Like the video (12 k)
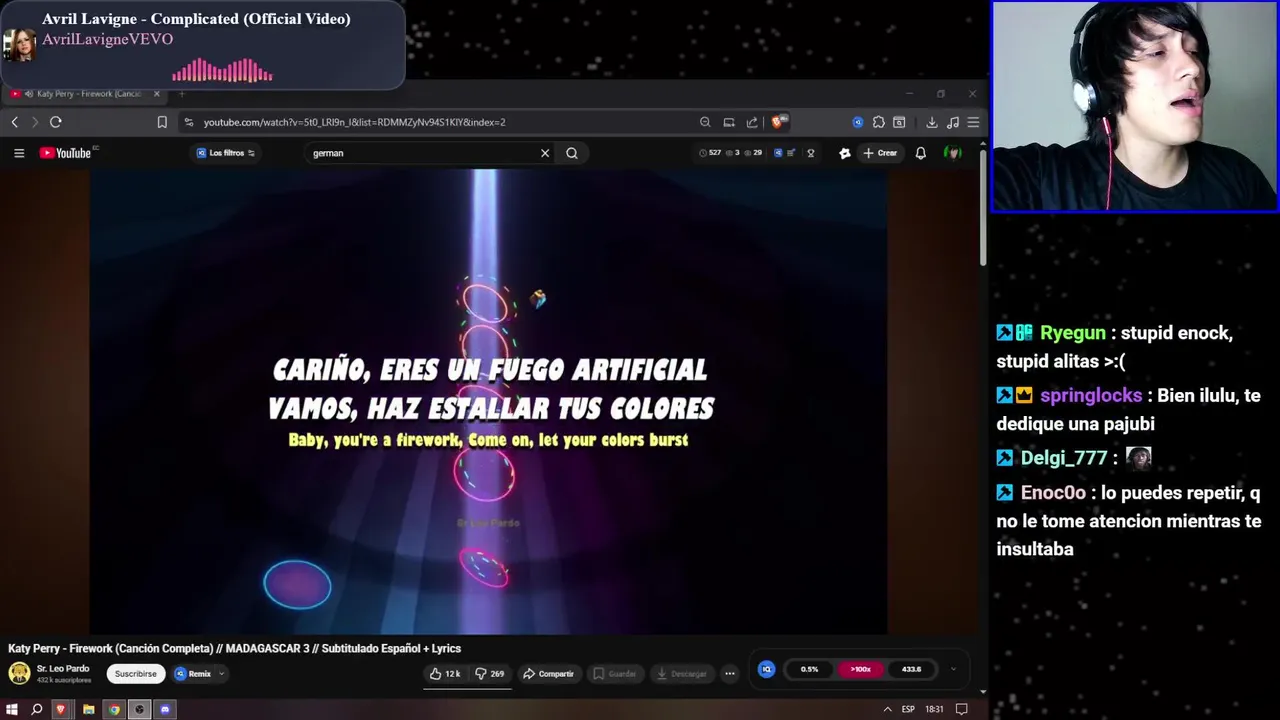 445,674
